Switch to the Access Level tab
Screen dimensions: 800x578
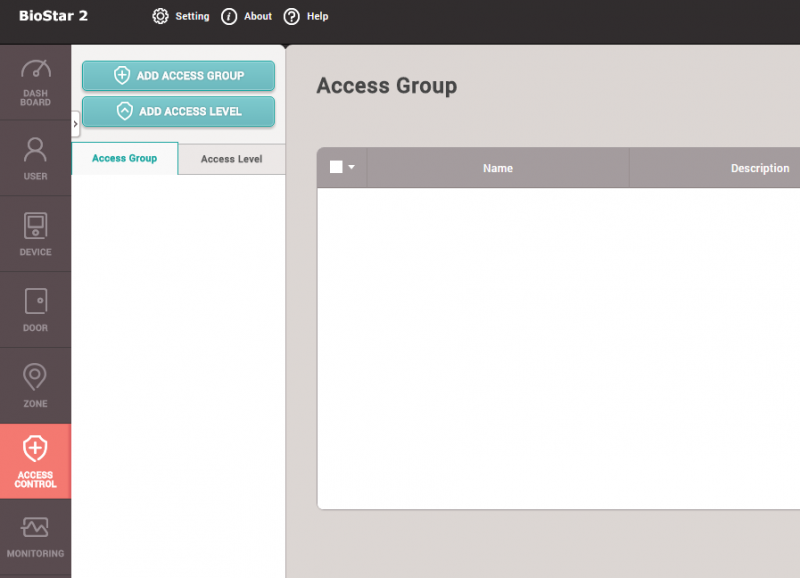click(231, 159)
